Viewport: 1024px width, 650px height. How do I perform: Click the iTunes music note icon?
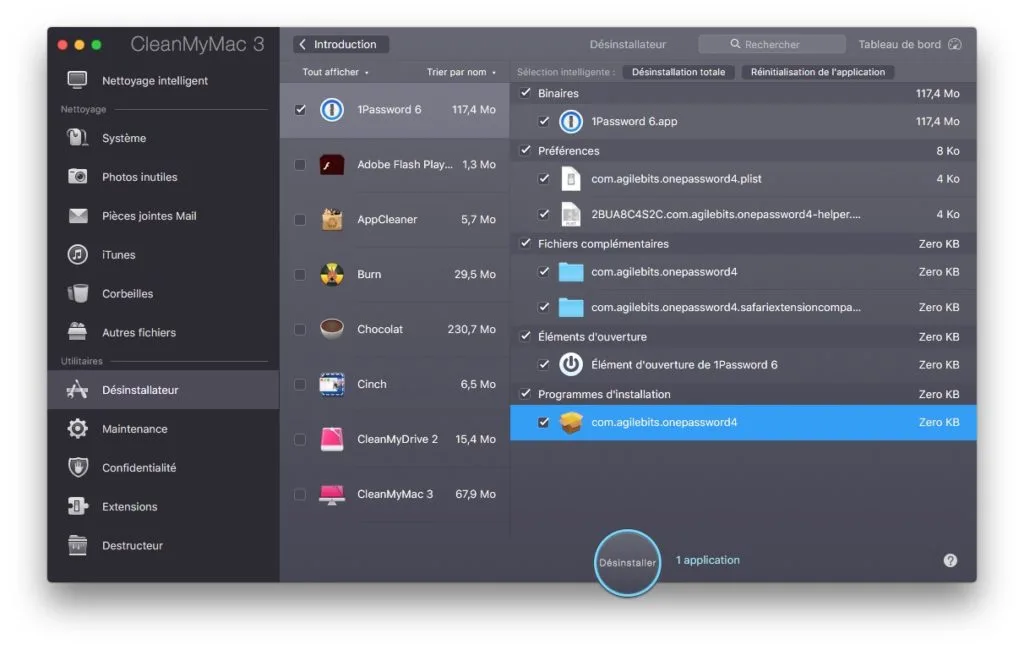pyautogui.click(x=77, y=254)
